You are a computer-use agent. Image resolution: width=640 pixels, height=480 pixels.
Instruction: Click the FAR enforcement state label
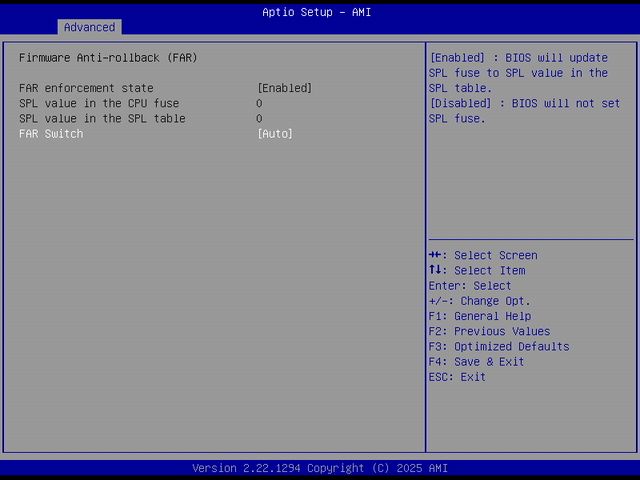pos(86,88)
